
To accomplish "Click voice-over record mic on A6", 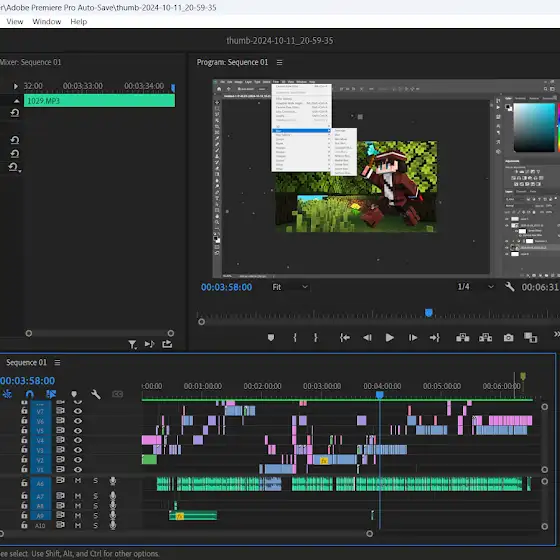I will [113, 481].
